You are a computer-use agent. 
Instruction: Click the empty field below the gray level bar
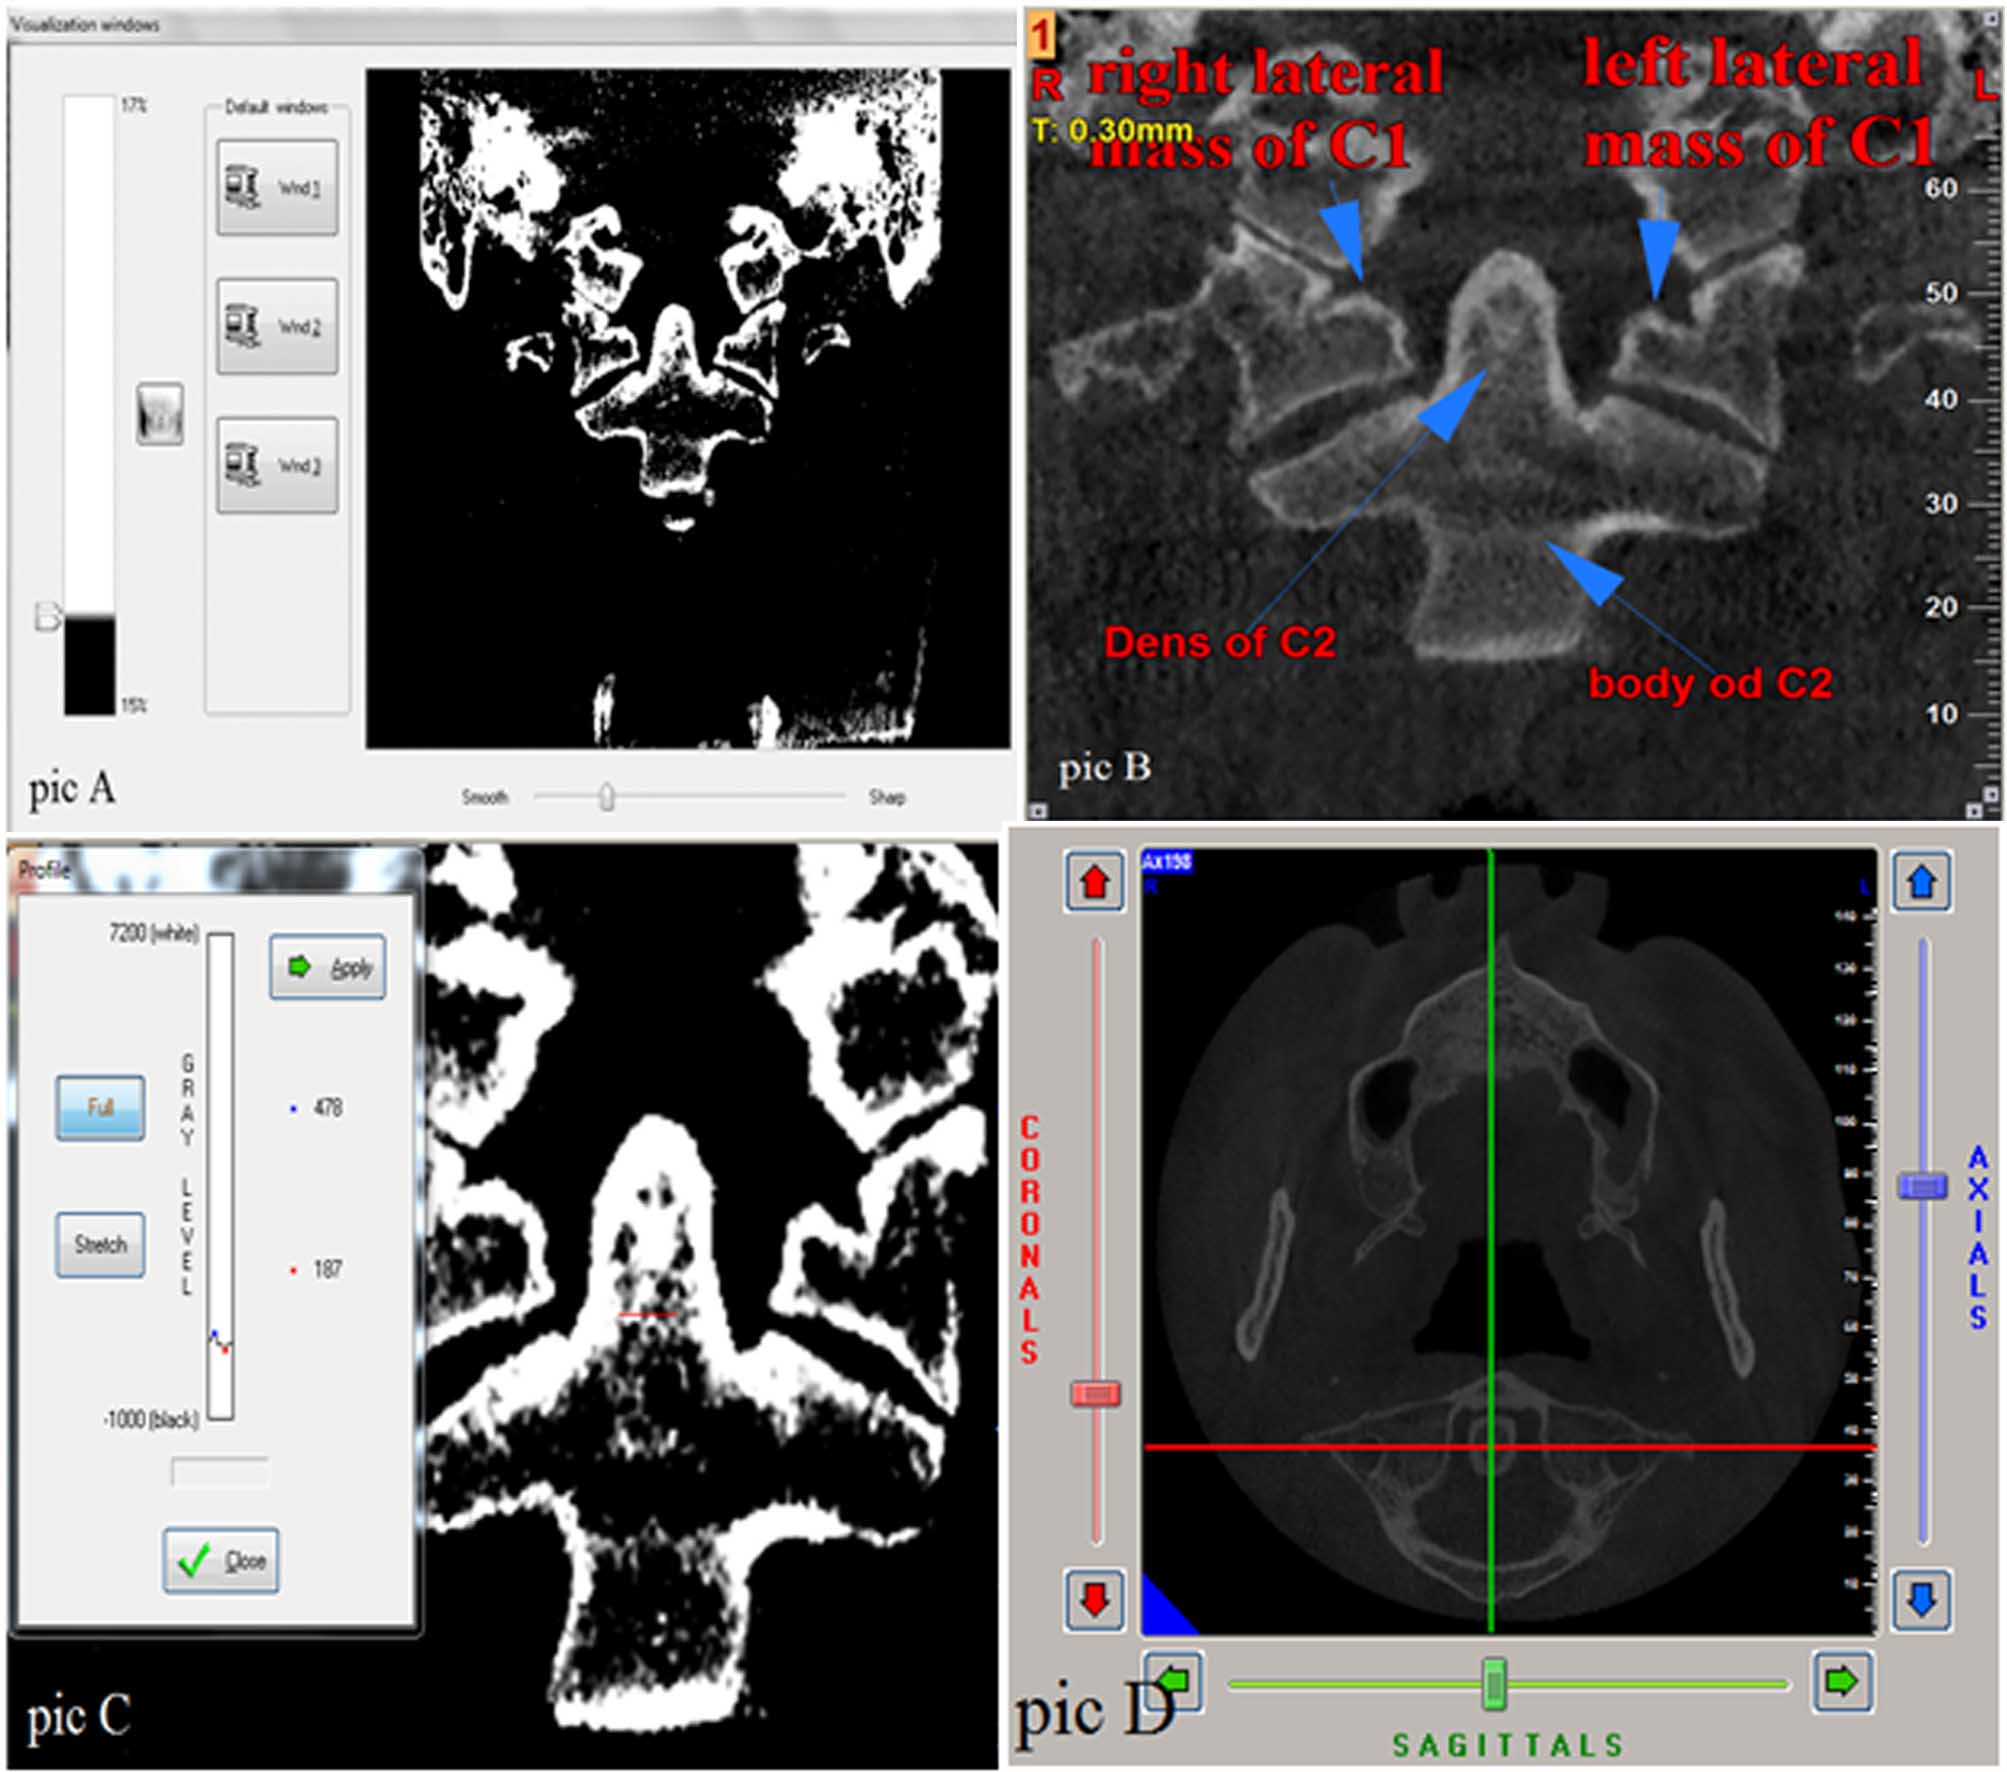[220, 1472]
